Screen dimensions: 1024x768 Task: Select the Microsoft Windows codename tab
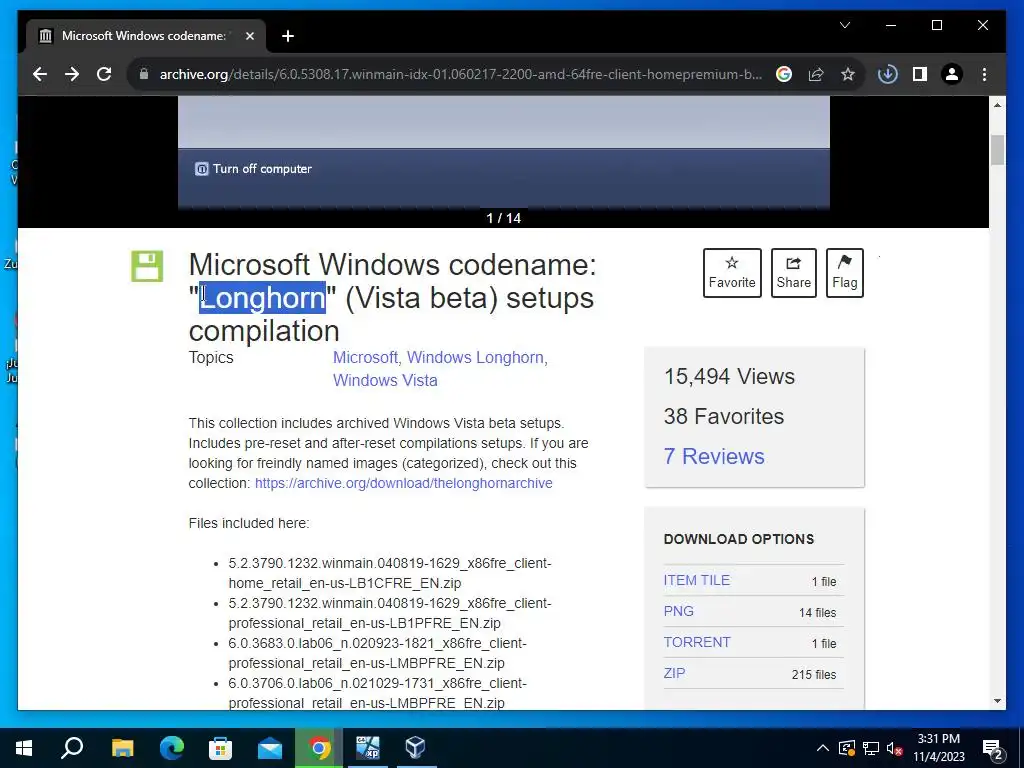(x=146, y=36)
